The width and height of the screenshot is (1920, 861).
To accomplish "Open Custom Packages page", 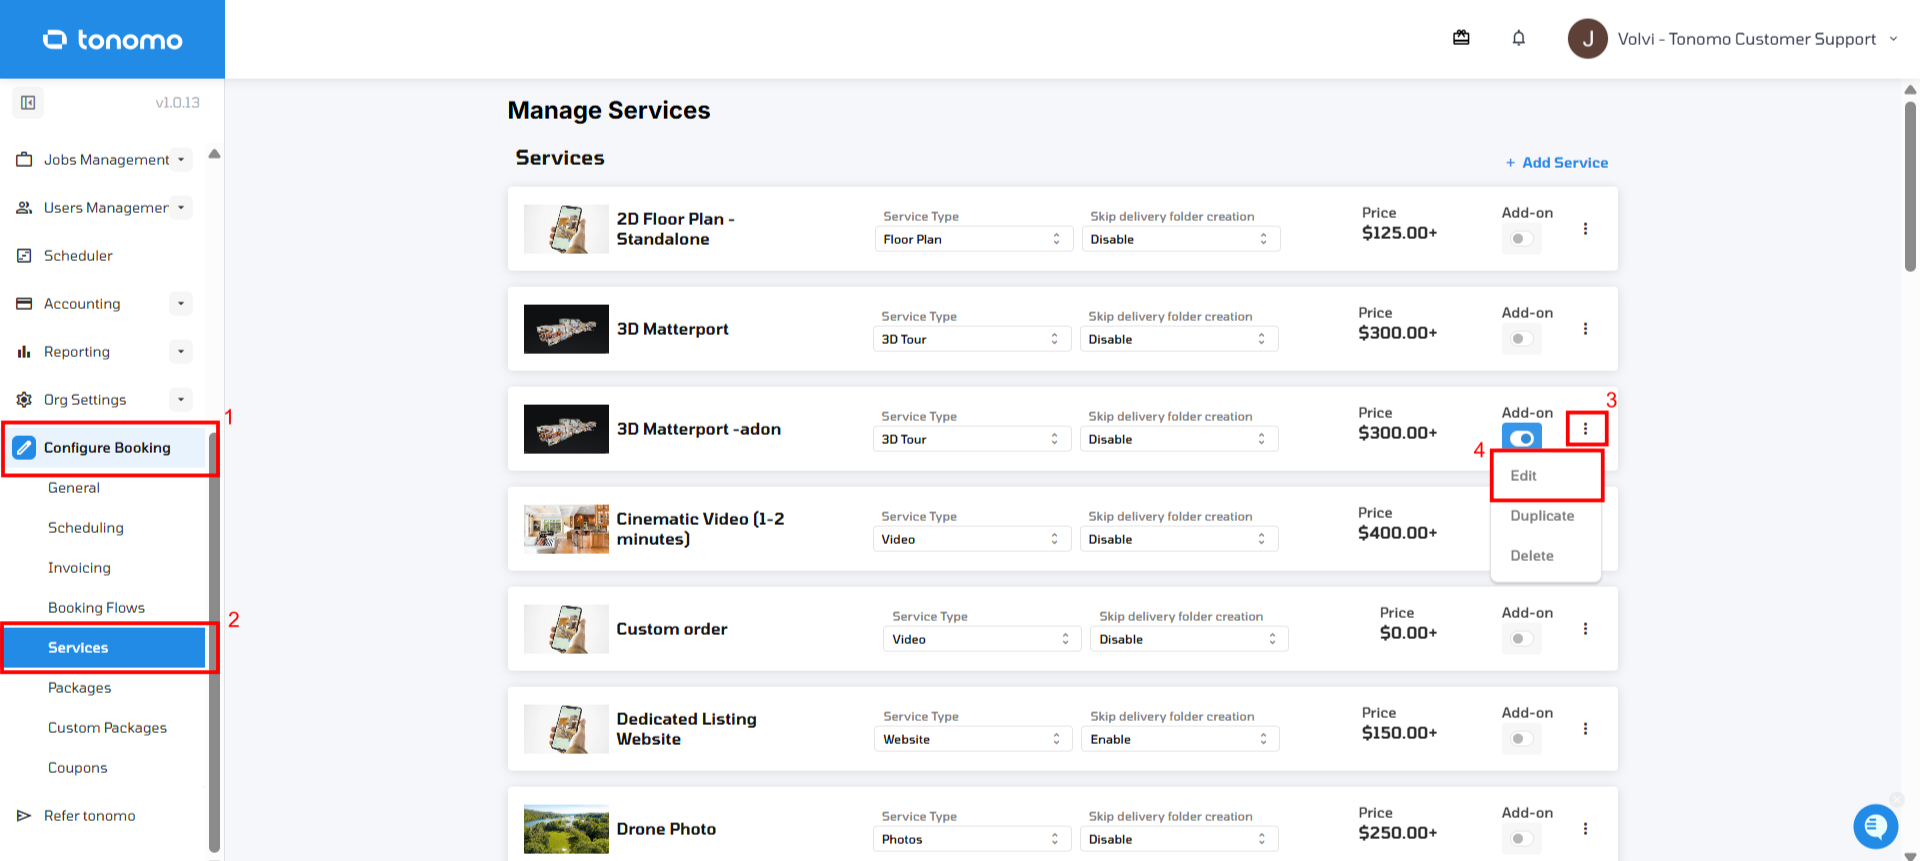I will [107, 728].
